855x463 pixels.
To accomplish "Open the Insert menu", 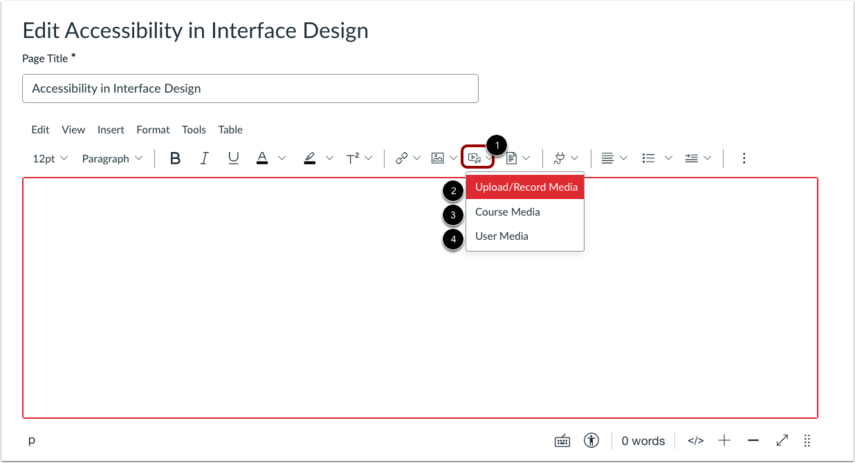I will coord(111,130).
